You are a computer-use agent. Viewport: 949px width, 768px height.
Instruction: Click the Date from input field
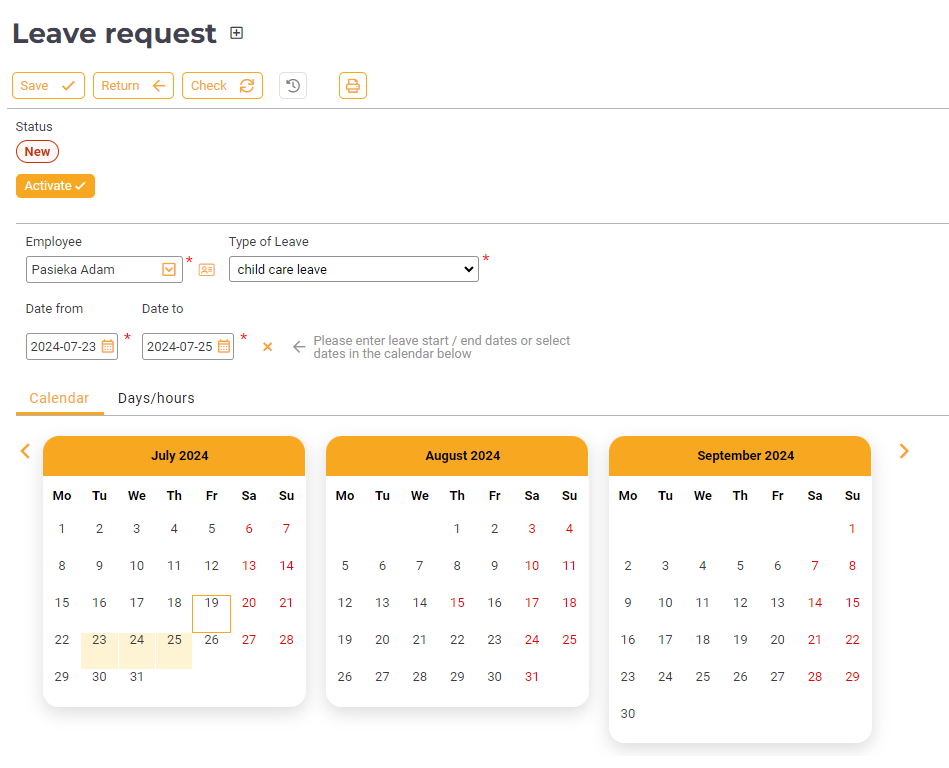tap(64, 347)
